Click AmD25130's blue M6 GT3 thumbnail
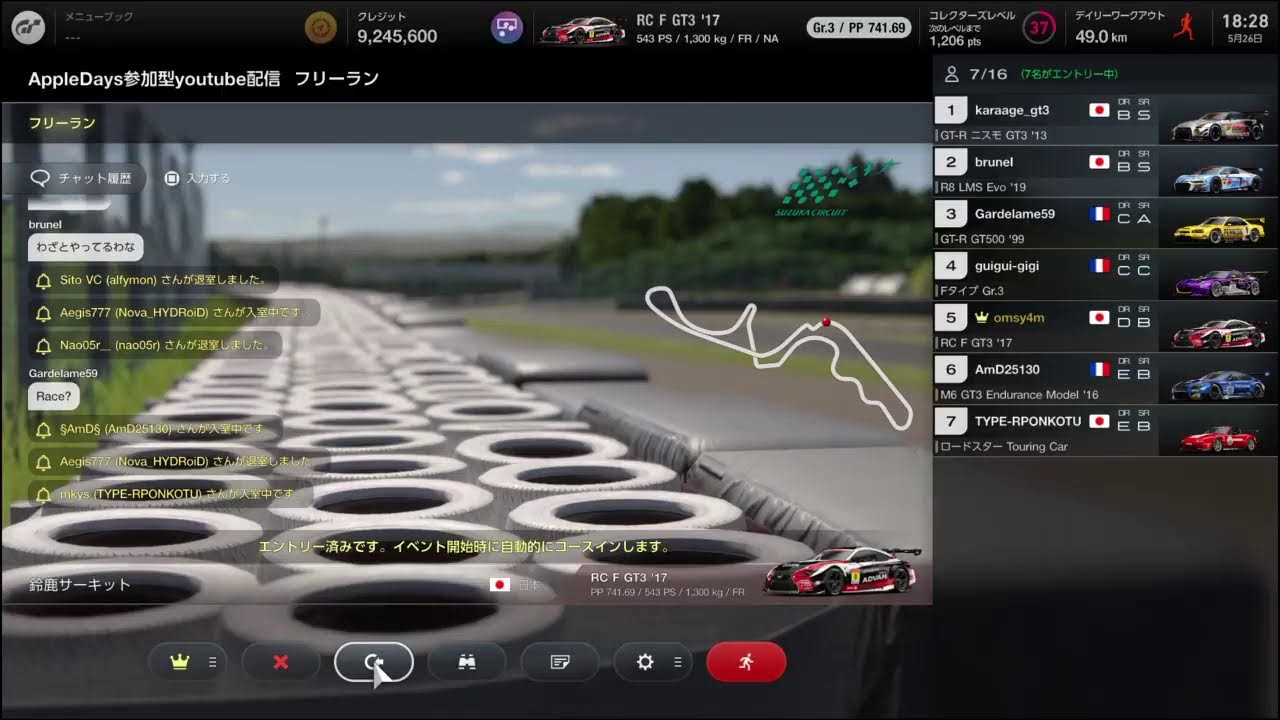 (x=1217, y=384)
